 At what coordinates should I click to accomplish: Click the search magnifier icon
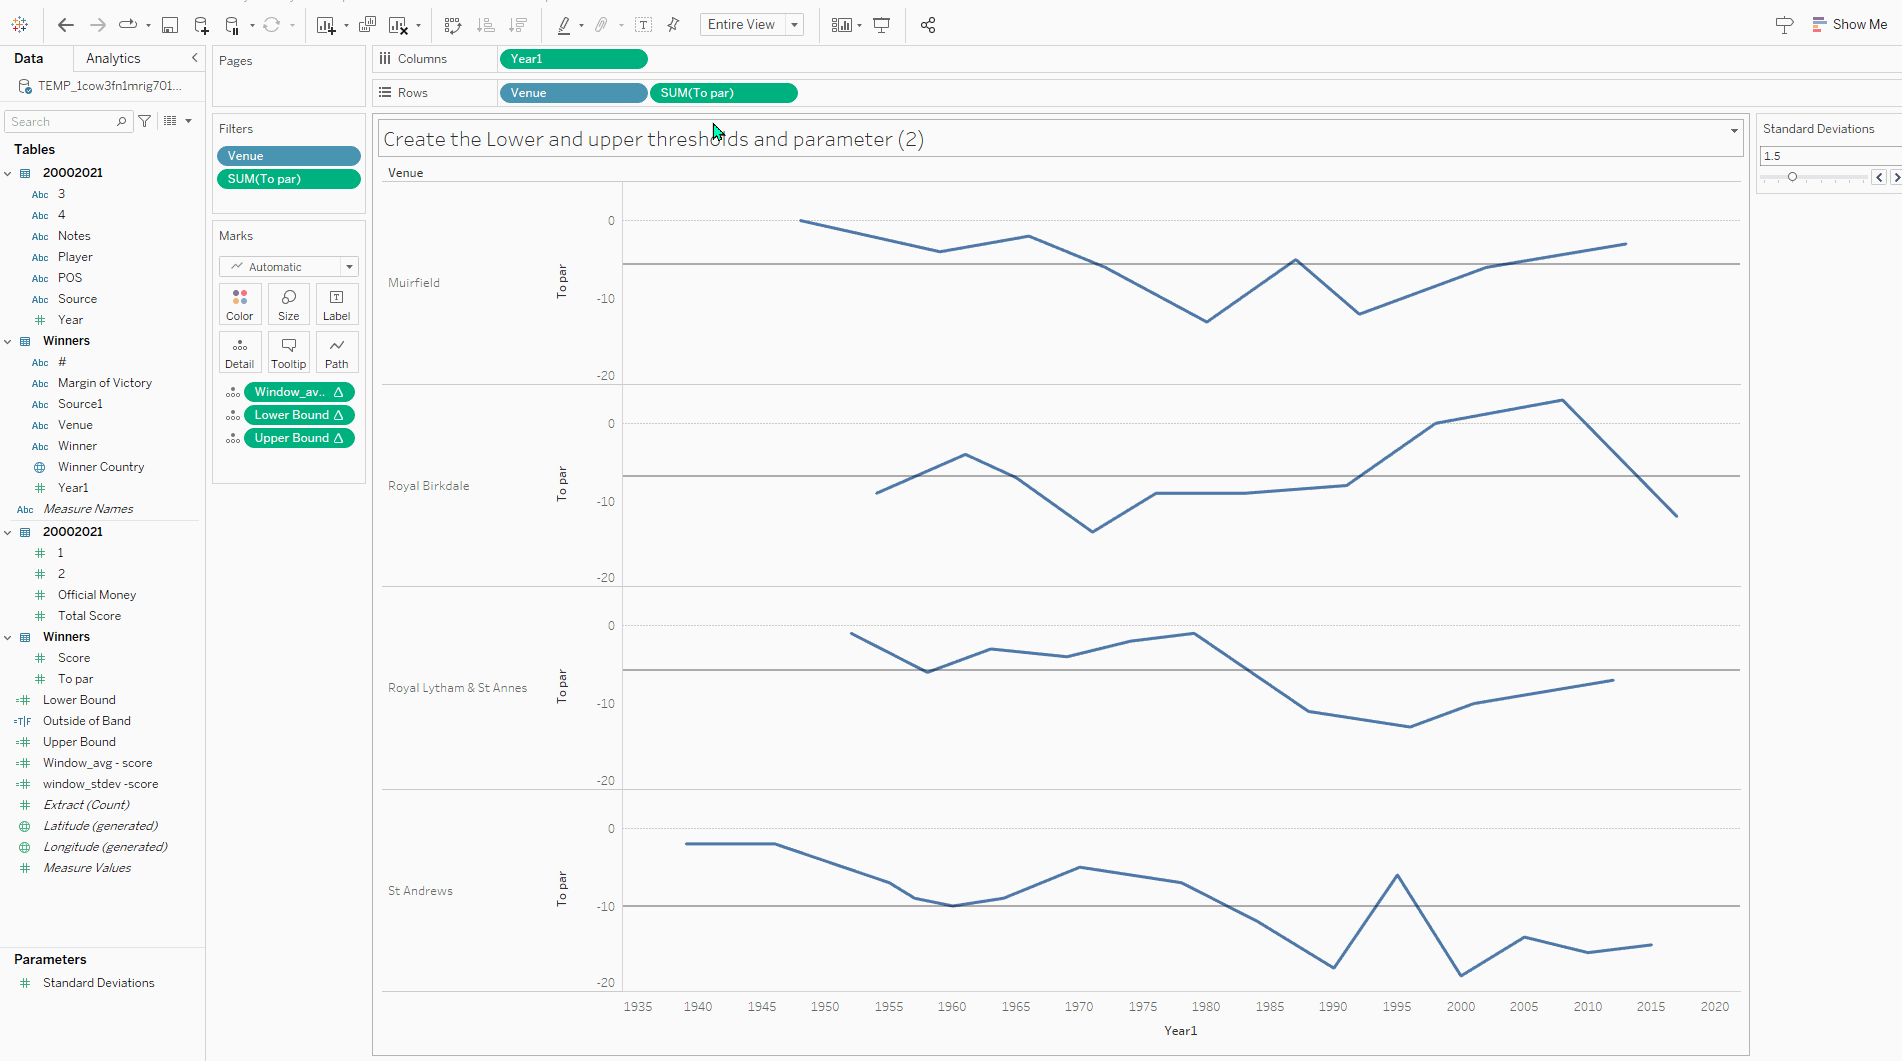(122, 121)
